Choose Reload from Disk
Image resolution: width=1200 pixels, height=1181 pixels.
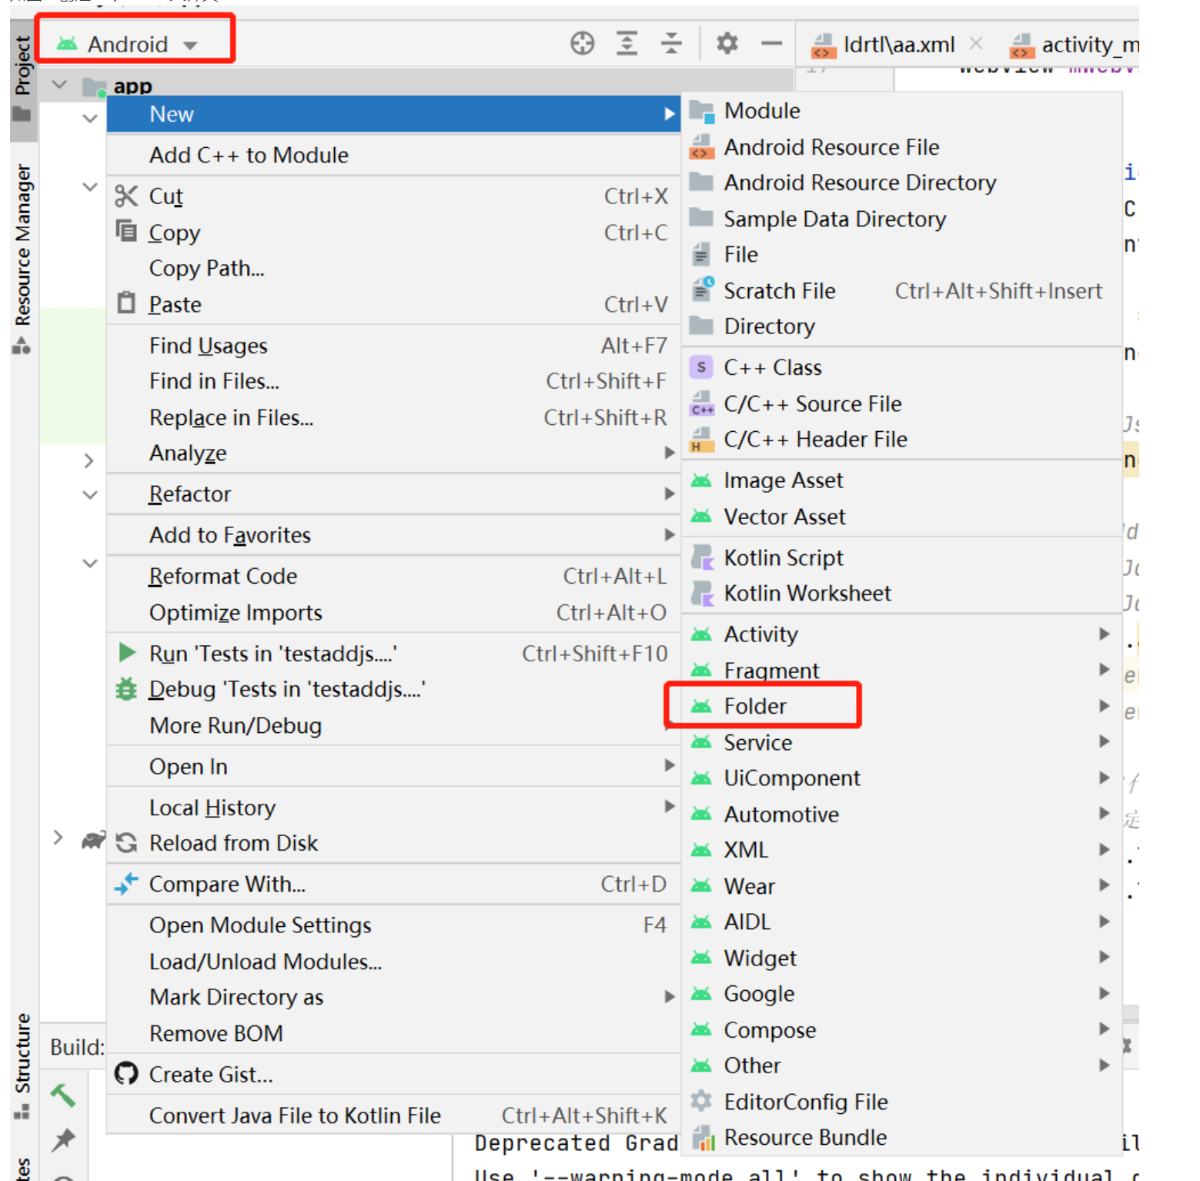point(394,843)
